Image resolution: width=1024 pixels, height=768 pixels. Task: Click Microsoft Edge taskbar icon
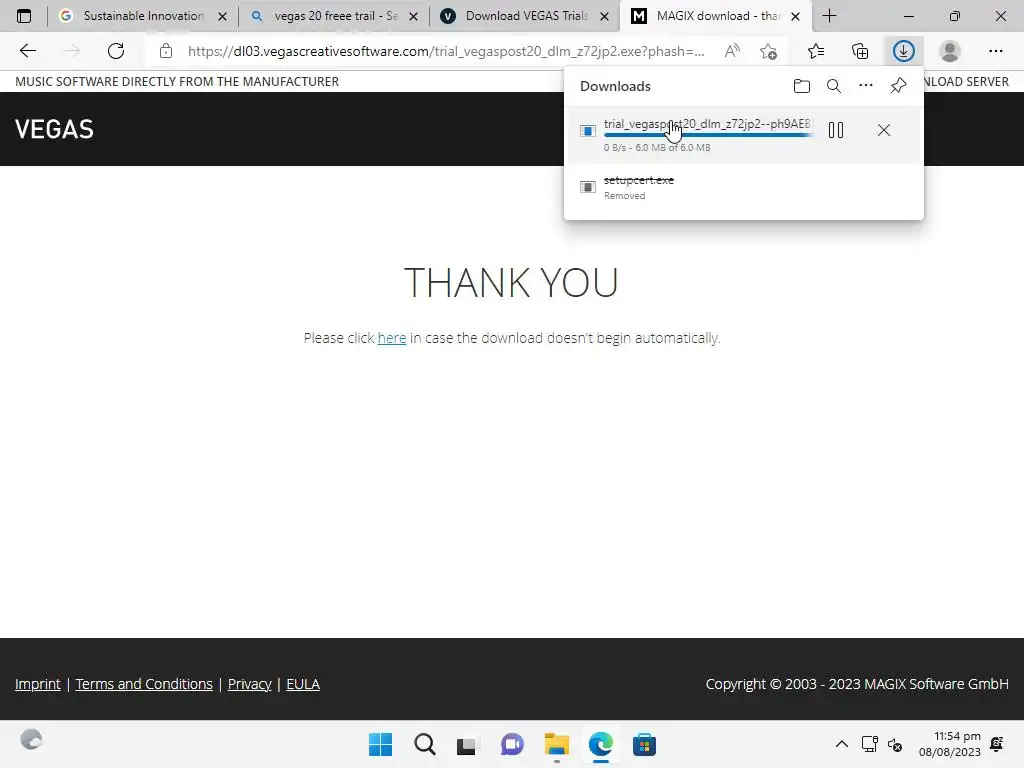(x=600, y=744)
